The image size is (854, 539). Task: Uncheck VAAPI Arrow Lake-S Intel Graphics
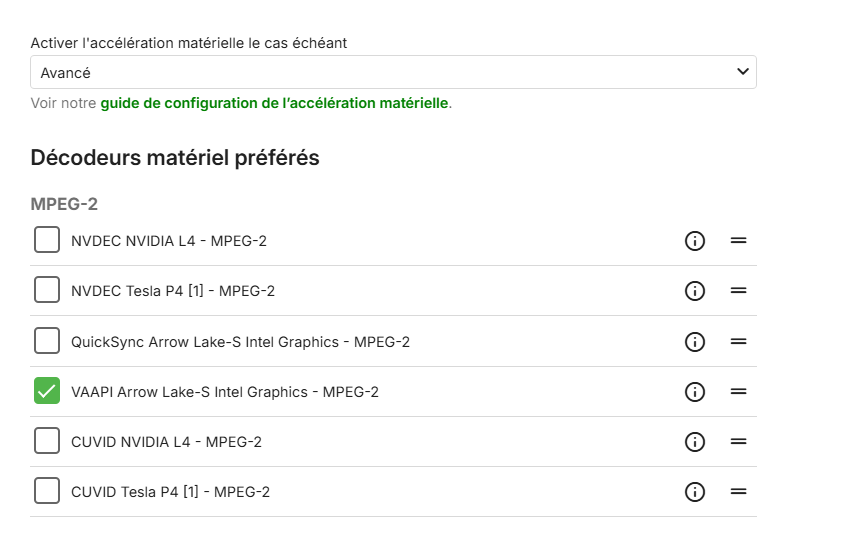(x=47, y=391)
